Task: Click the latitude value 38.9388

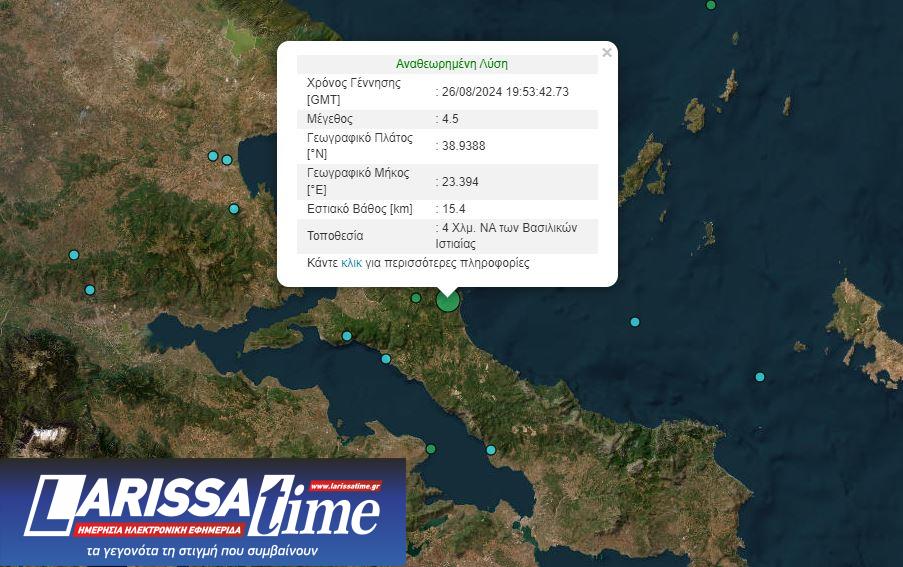Action: (463, 146)
